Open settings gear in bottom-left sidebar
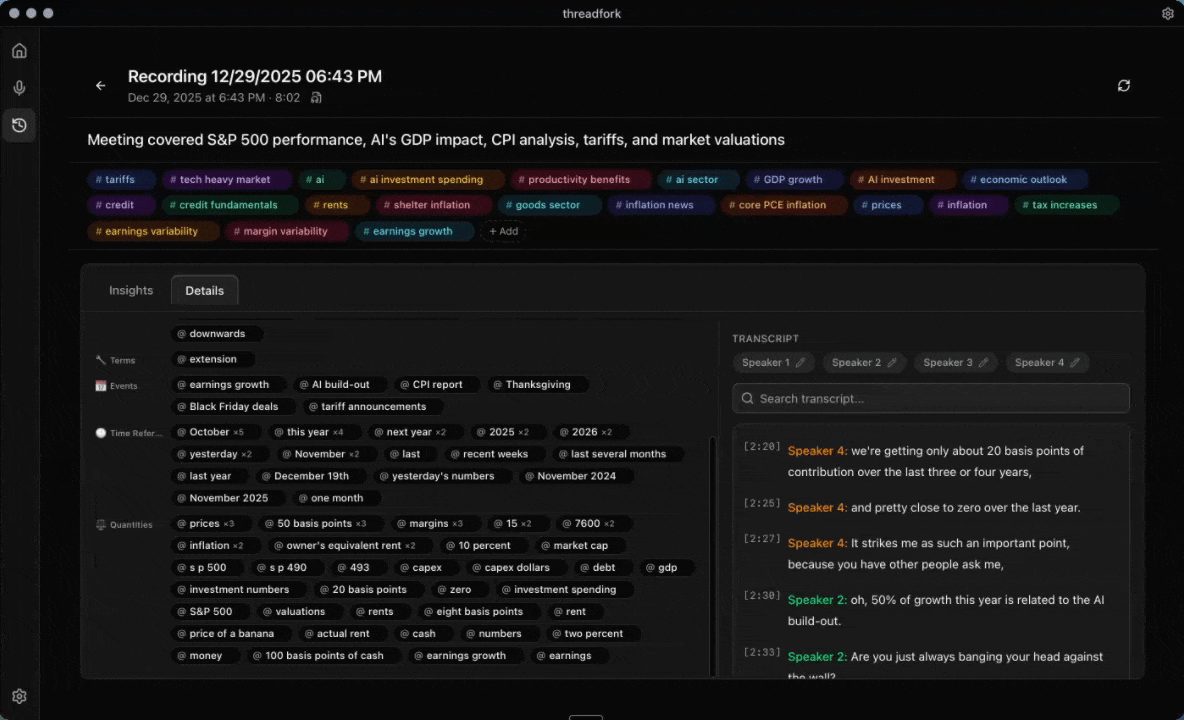 tap(19, 696)
